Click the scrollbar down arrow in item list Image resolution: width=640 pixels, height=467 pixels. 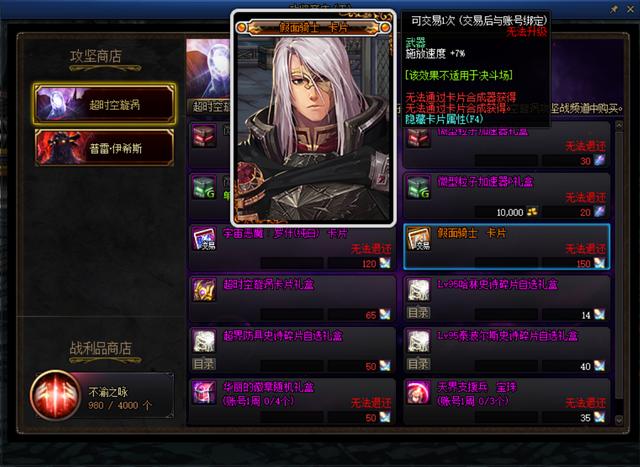click(619, 419)
